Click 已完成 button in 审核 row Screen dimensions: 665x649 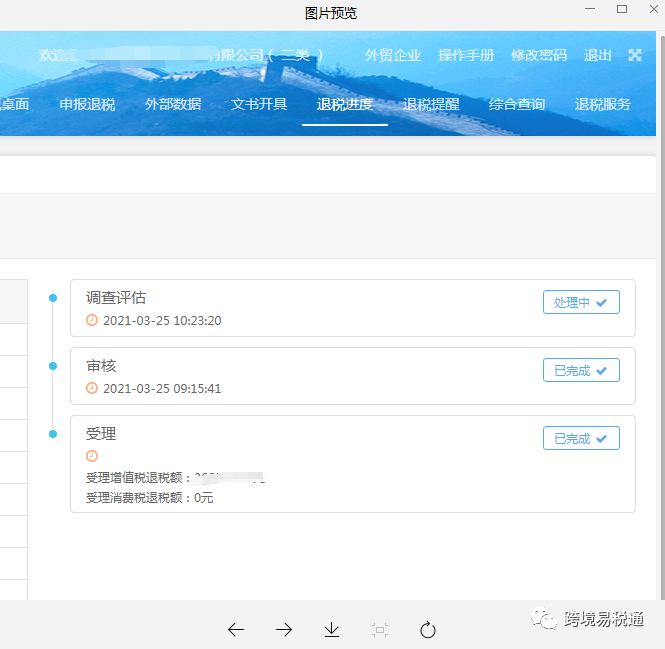[x=581, y=370]
